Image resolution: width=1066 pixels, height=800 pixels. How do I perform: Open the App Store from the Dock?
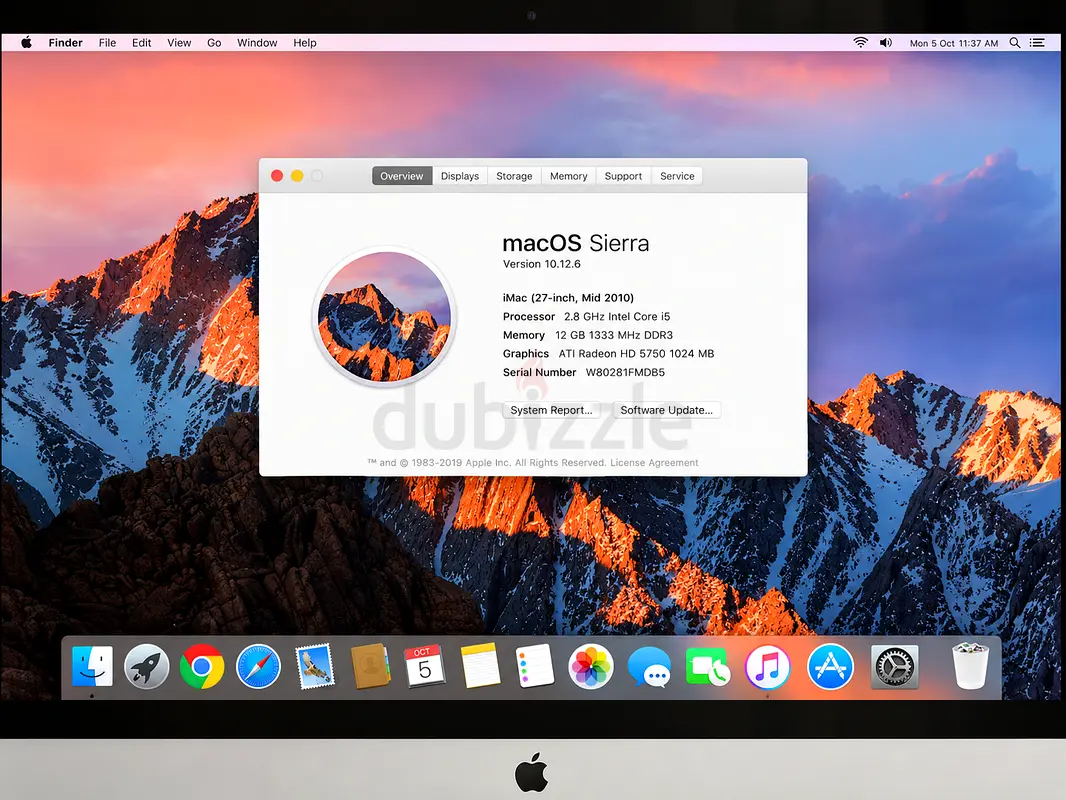point(830,666)
